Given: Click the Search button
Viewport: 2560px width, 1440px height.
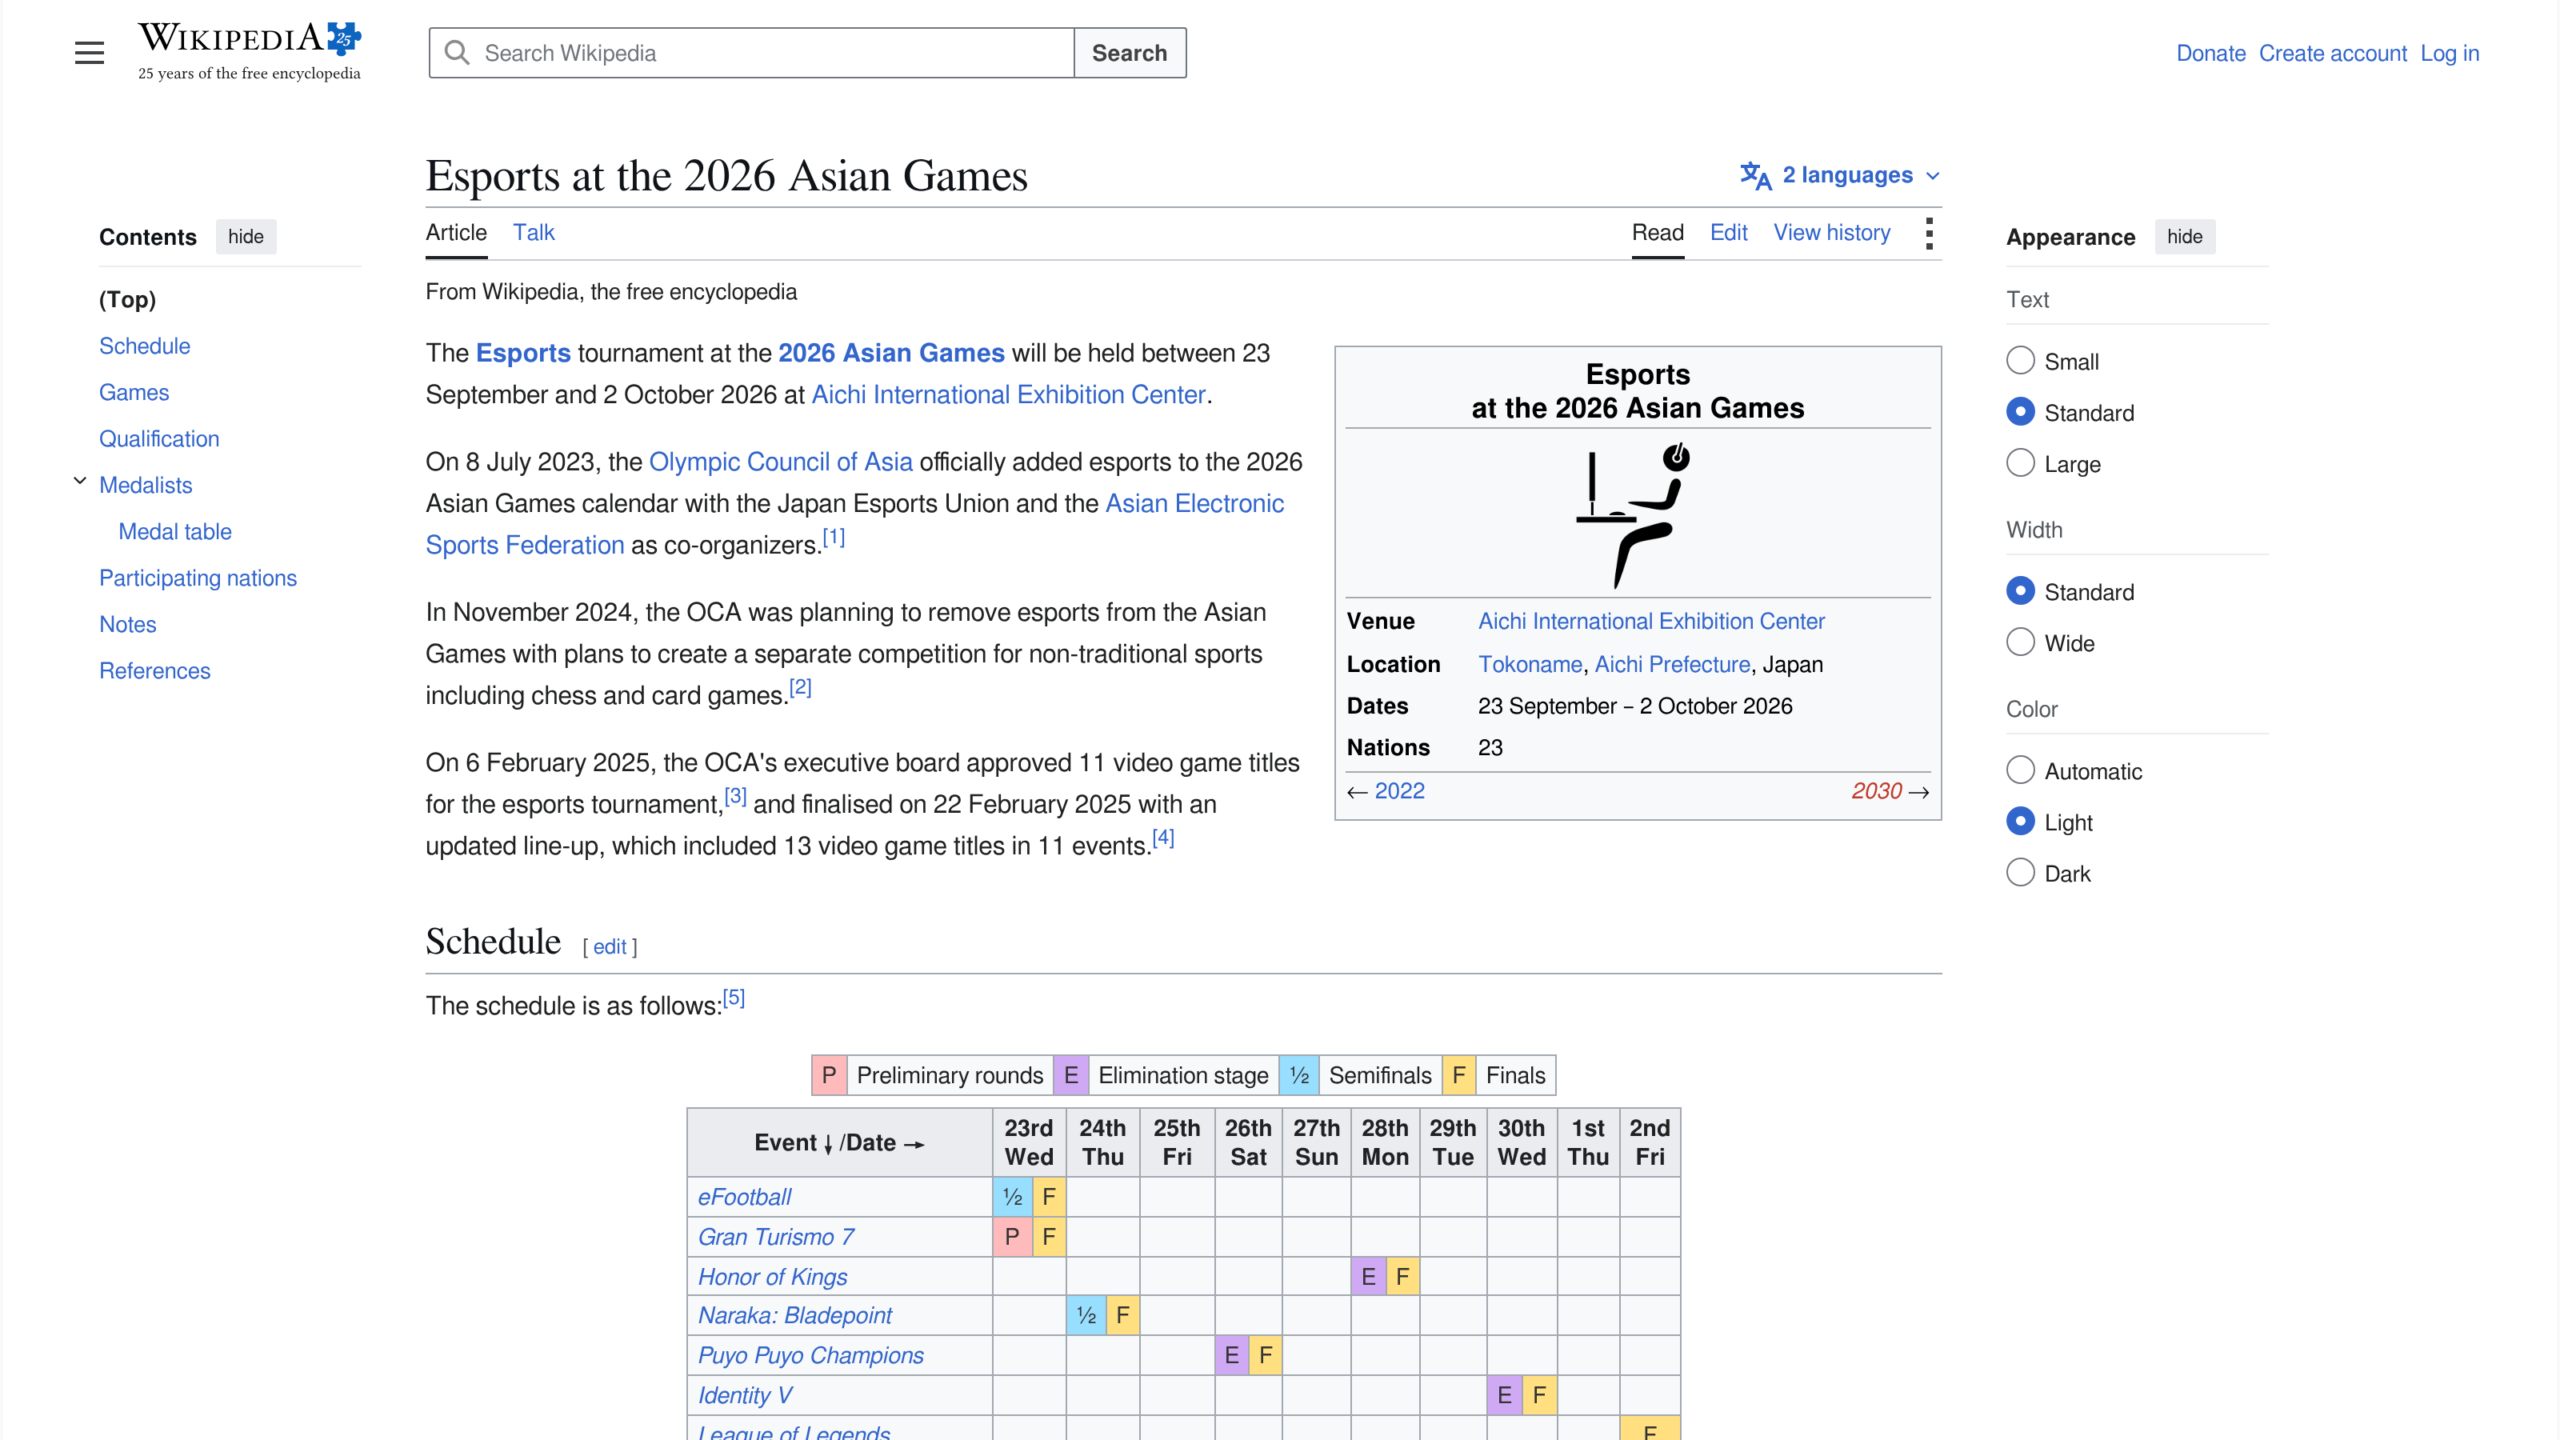Looking at the screenshot, I should [x=1130, y=53].
